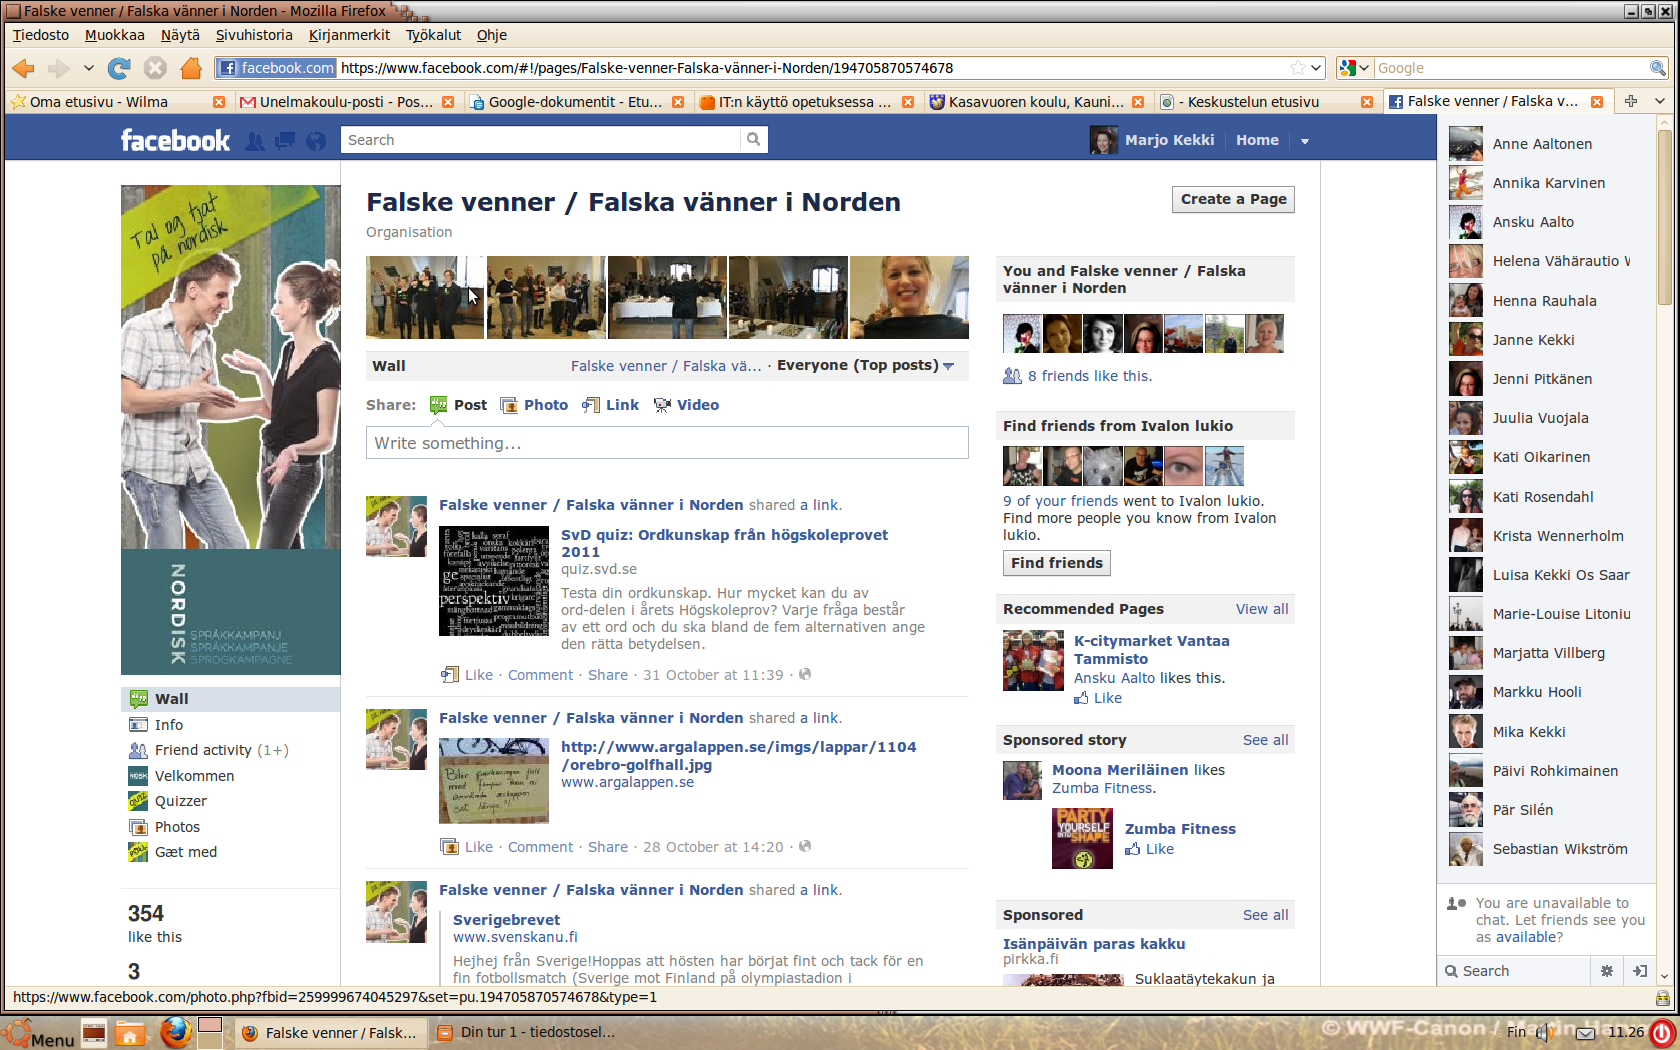This screenshot has height=1050, width=1680.
Task: Select the Photo share option
Action: click(534, 405)
